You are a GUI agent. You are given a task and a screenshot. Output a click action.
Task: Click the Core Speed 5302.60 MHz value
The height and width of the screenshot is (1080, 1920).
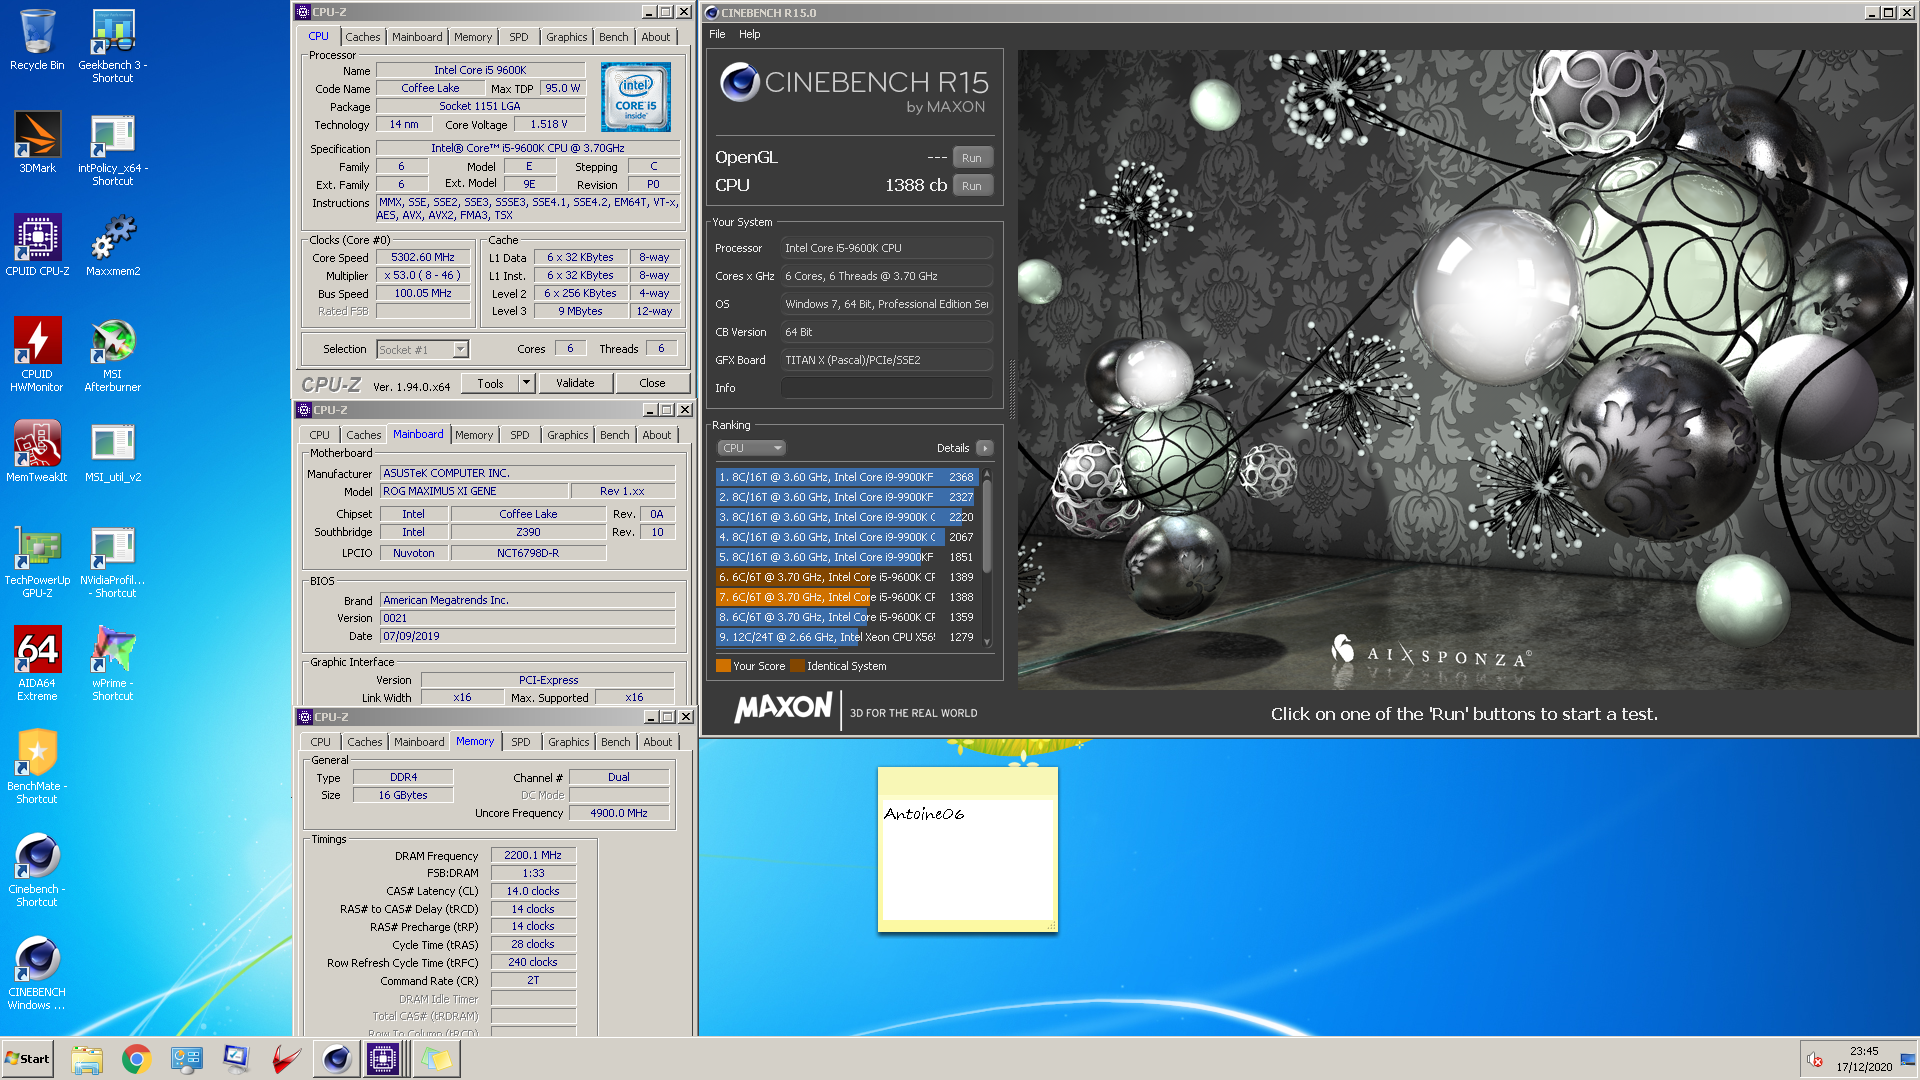[x=423, y=257]
